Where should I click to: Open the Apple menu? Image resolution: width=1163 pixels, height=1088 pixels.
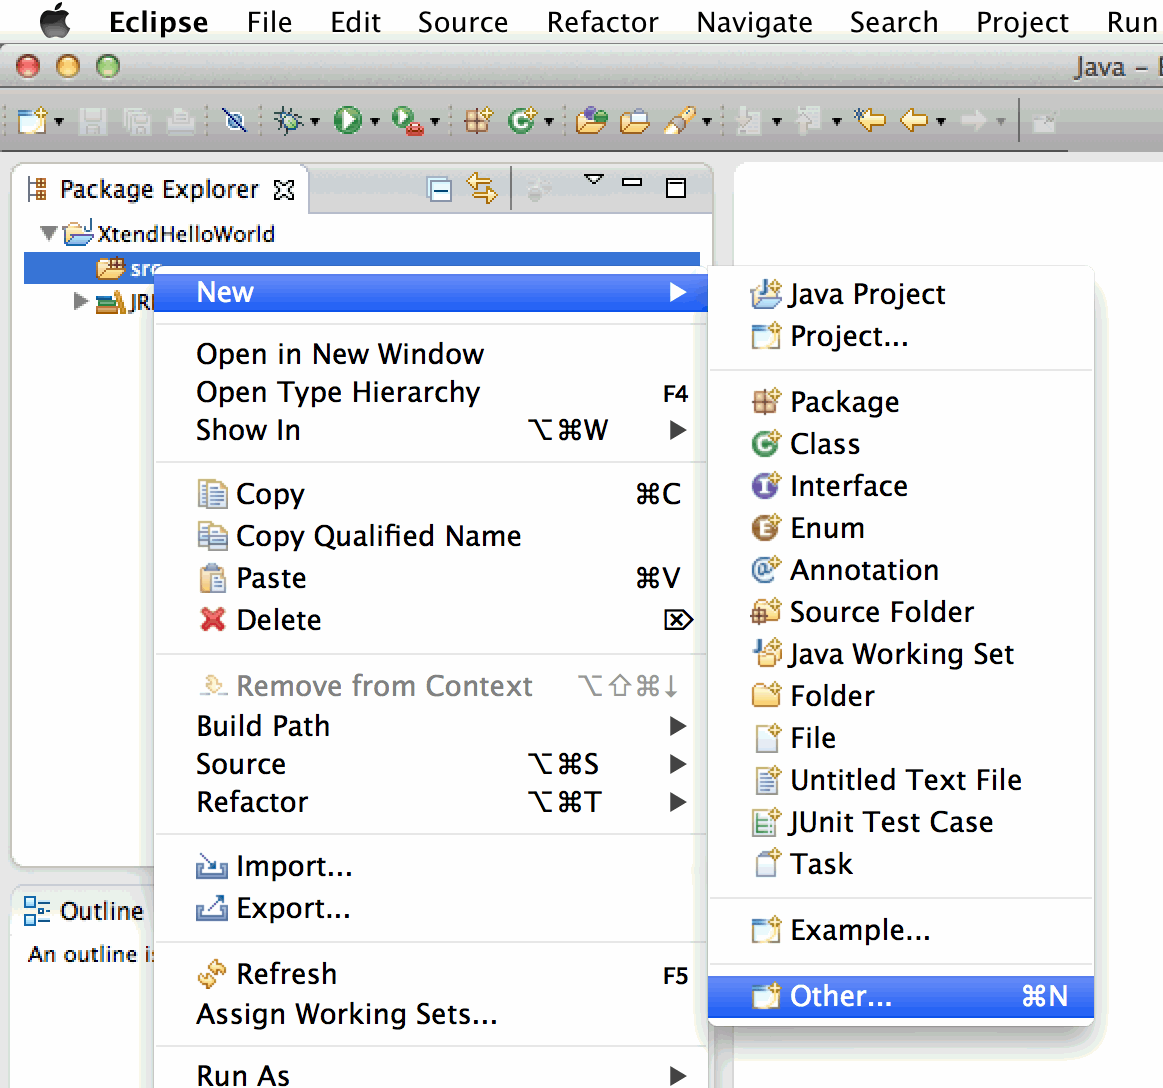pyautogui.click(x=55, y=21)
